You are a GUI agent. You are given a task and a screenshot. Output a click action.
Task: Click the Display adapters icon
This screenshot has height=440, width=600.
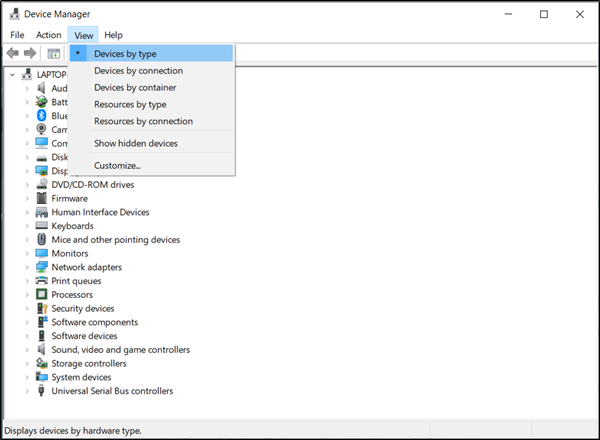coord(41,171)
